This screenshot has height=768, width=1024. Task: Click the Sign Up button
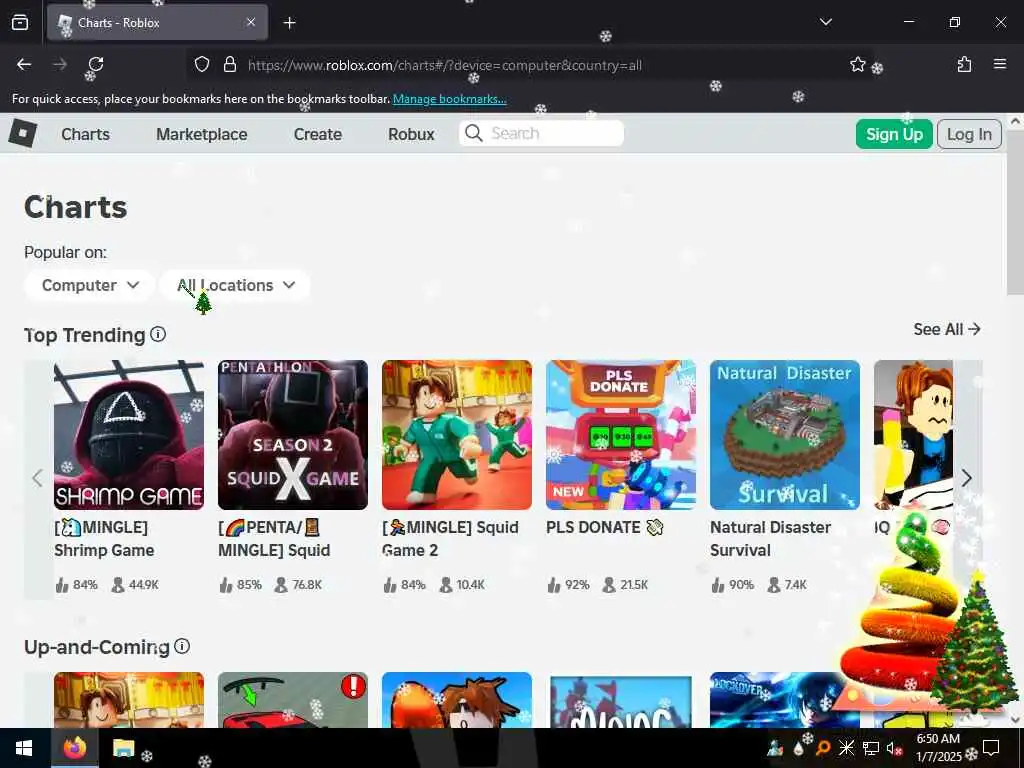pyautogui.click(x=894, y=134)
